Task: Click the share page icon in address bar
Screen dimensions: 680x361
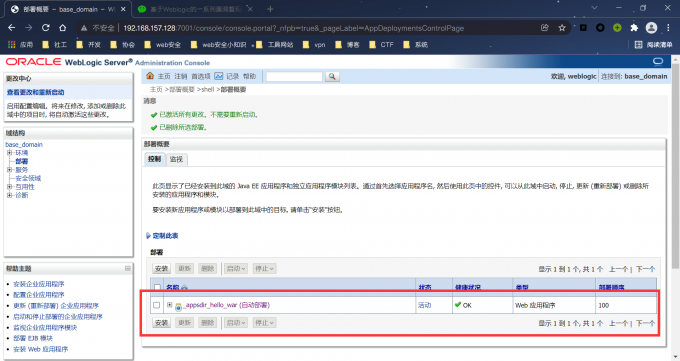Action: coord(545,28)
